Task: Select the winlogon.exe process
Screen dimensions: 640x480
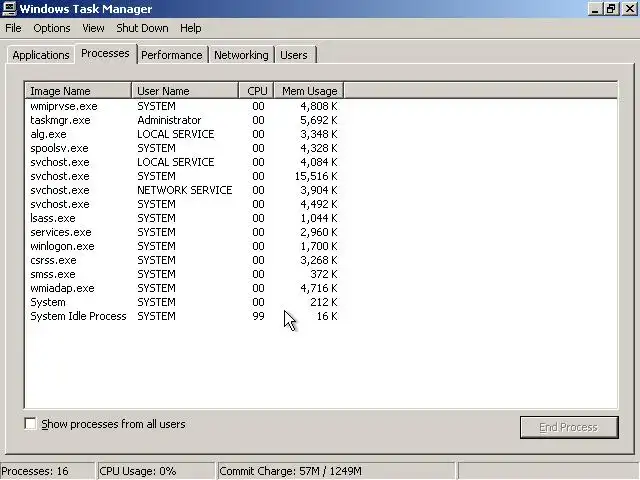Action: click(184, 246)
